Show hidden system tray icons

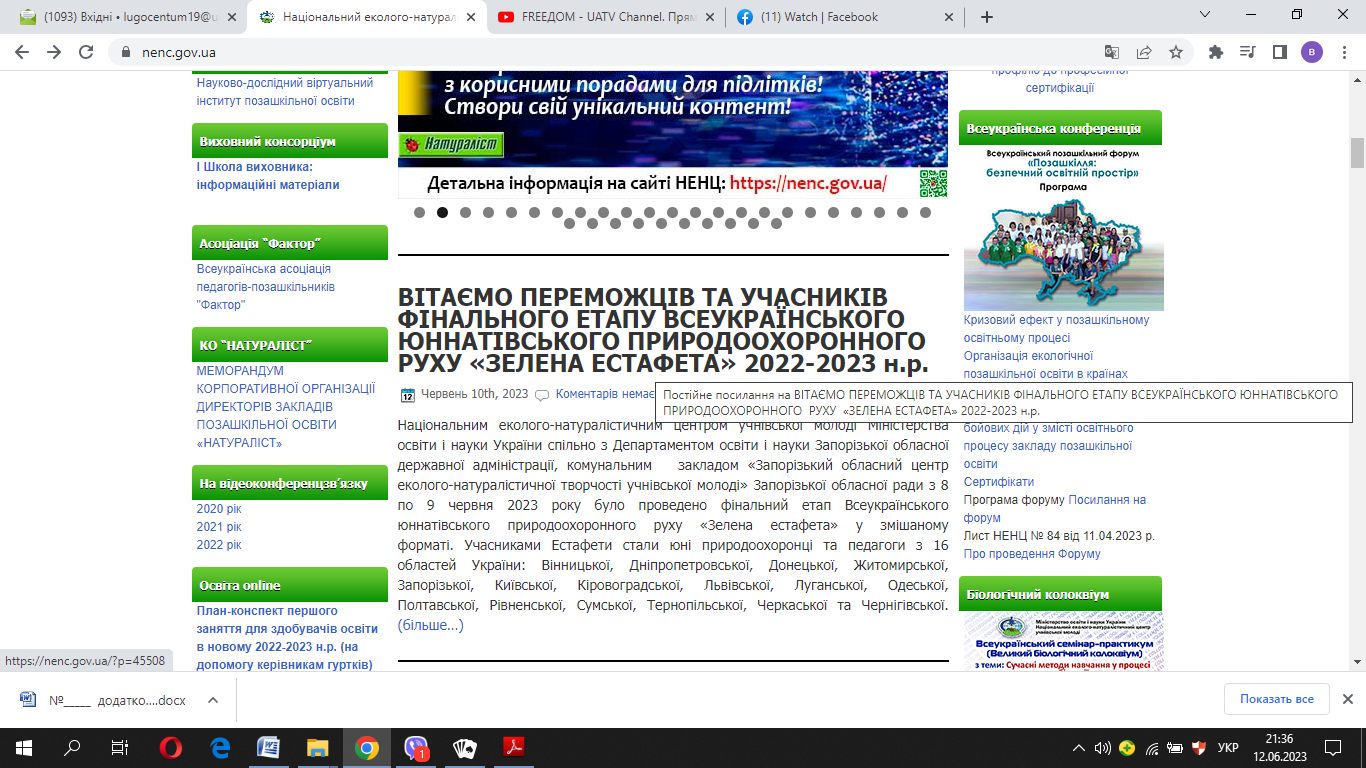(x=1079, y=747)
